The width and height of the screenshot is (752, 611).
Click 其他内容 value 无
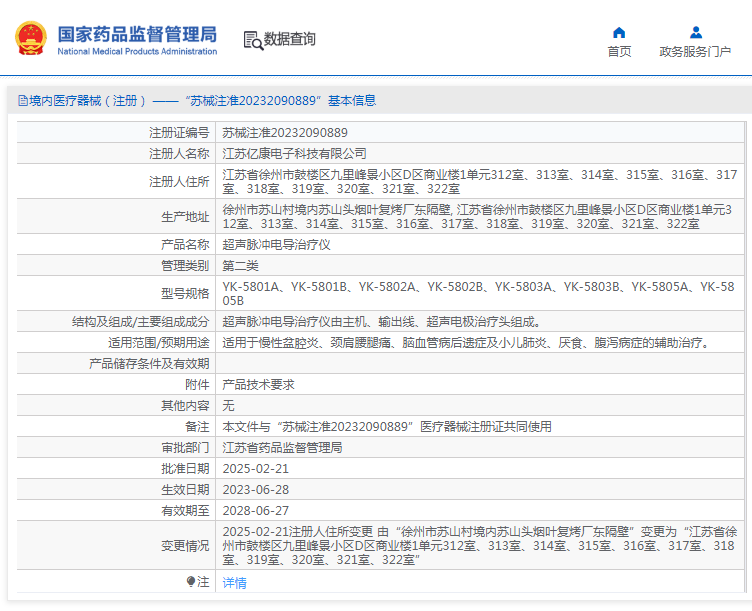(x=228, y=406)
